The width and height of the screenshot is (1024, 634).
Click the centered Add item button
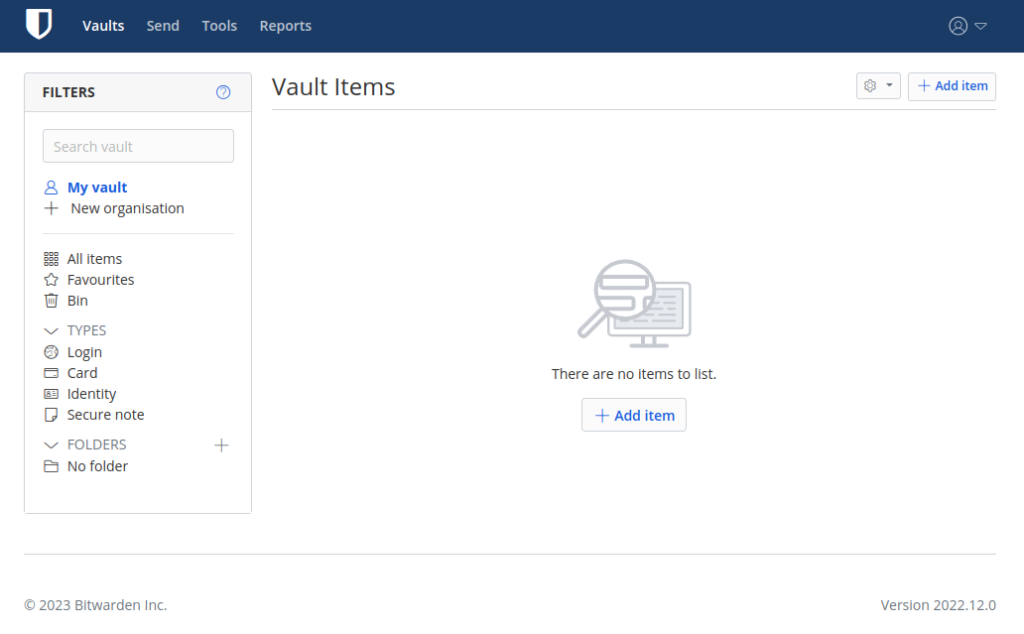634,415
